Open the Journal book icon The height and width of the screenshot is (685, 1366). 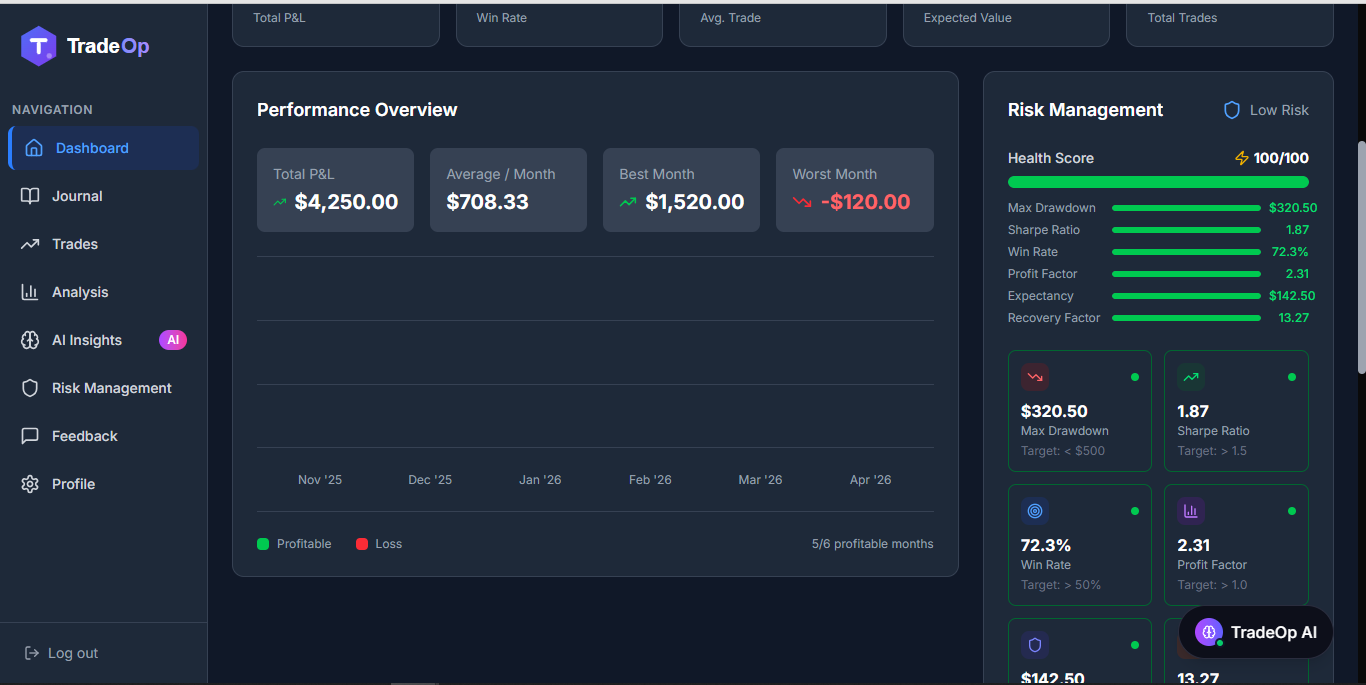pos(31,196)
